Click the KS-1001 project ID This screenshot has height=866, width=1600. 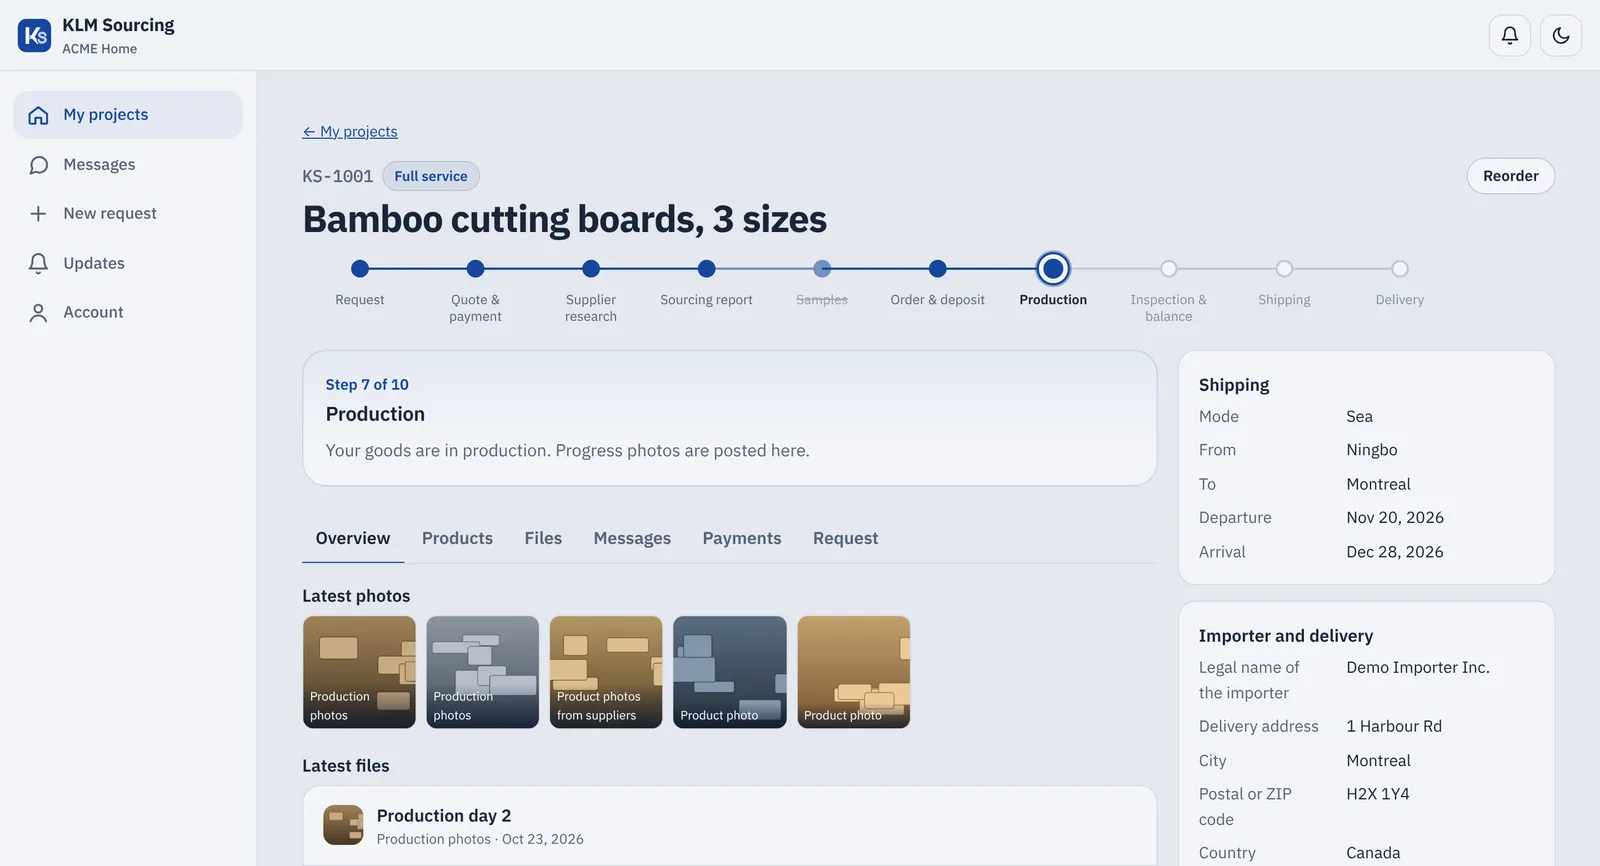click(338, 176)
